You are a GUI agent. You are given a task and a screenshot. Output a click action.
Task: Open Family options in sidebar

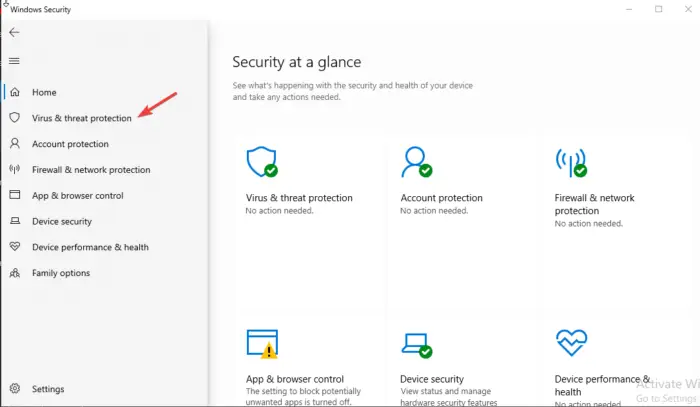coord(61,273)
